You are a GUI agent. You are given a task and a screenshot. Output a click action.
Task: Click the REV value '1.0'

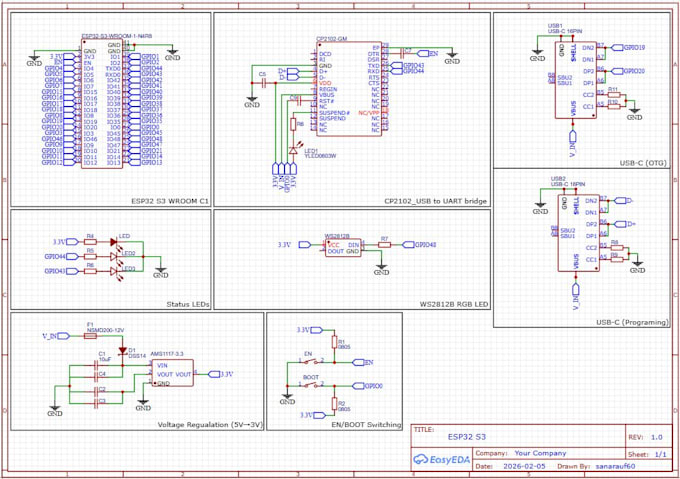pos(657,437)
